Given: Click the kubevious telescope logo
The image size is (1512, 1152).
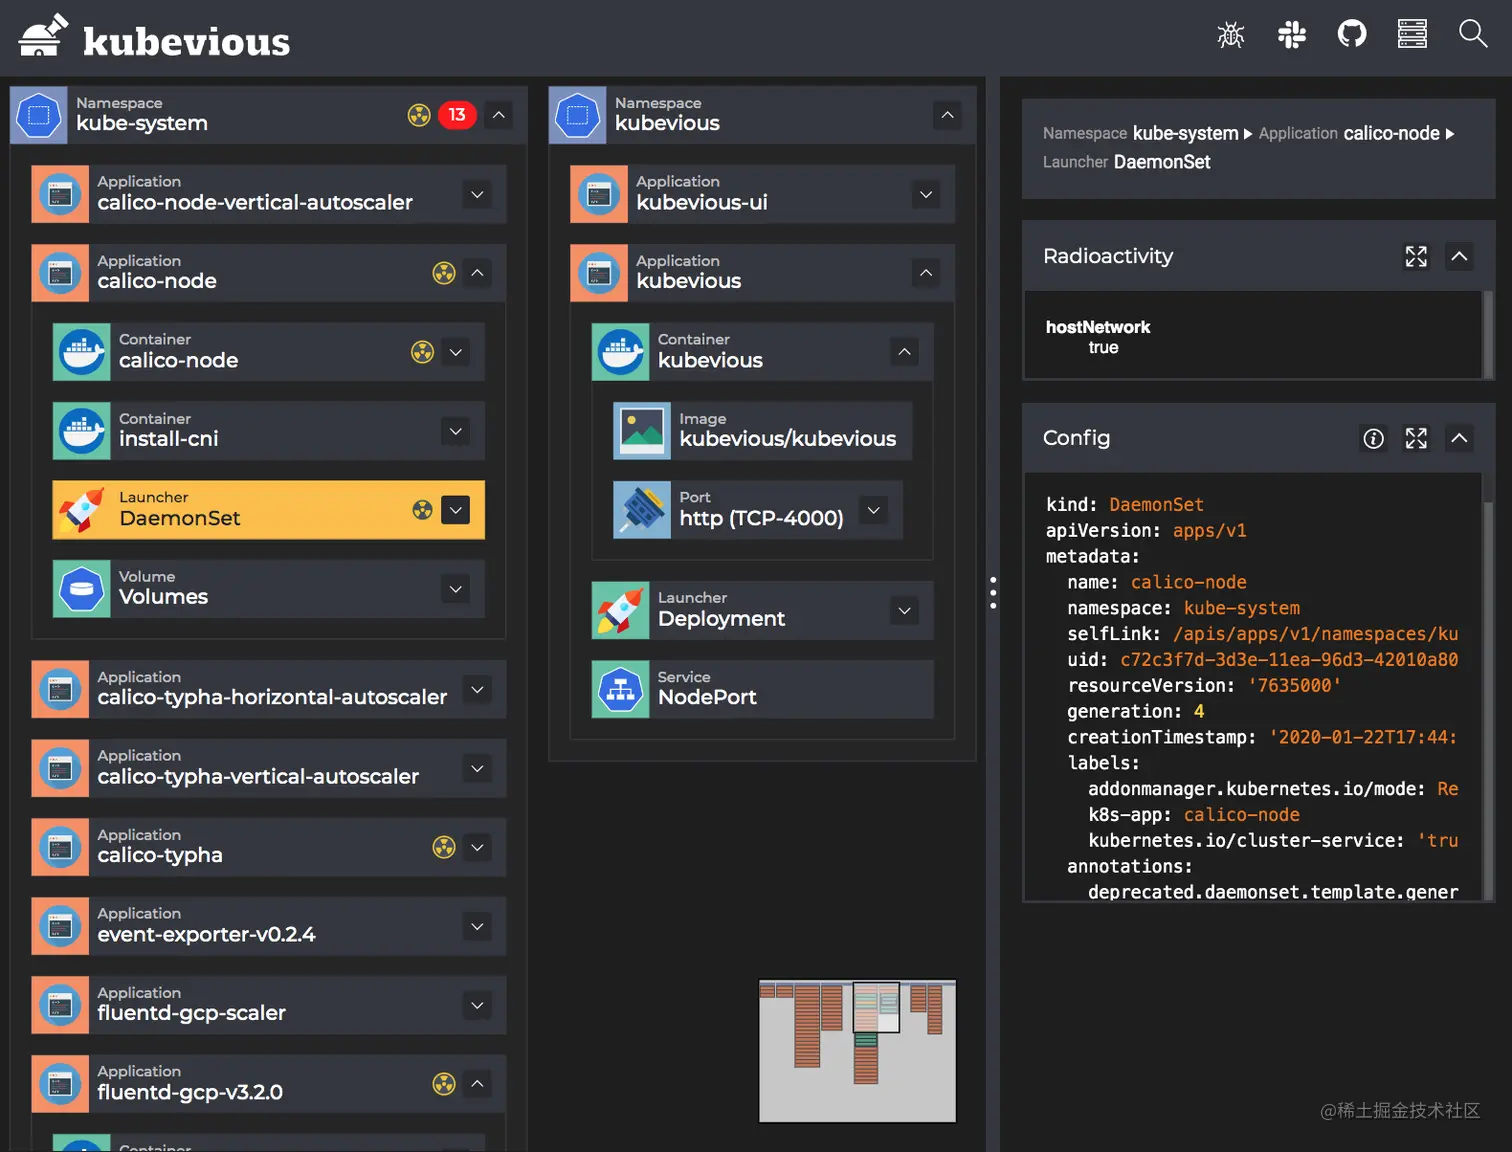Looking at the screenshot, I should pos(43,36).
